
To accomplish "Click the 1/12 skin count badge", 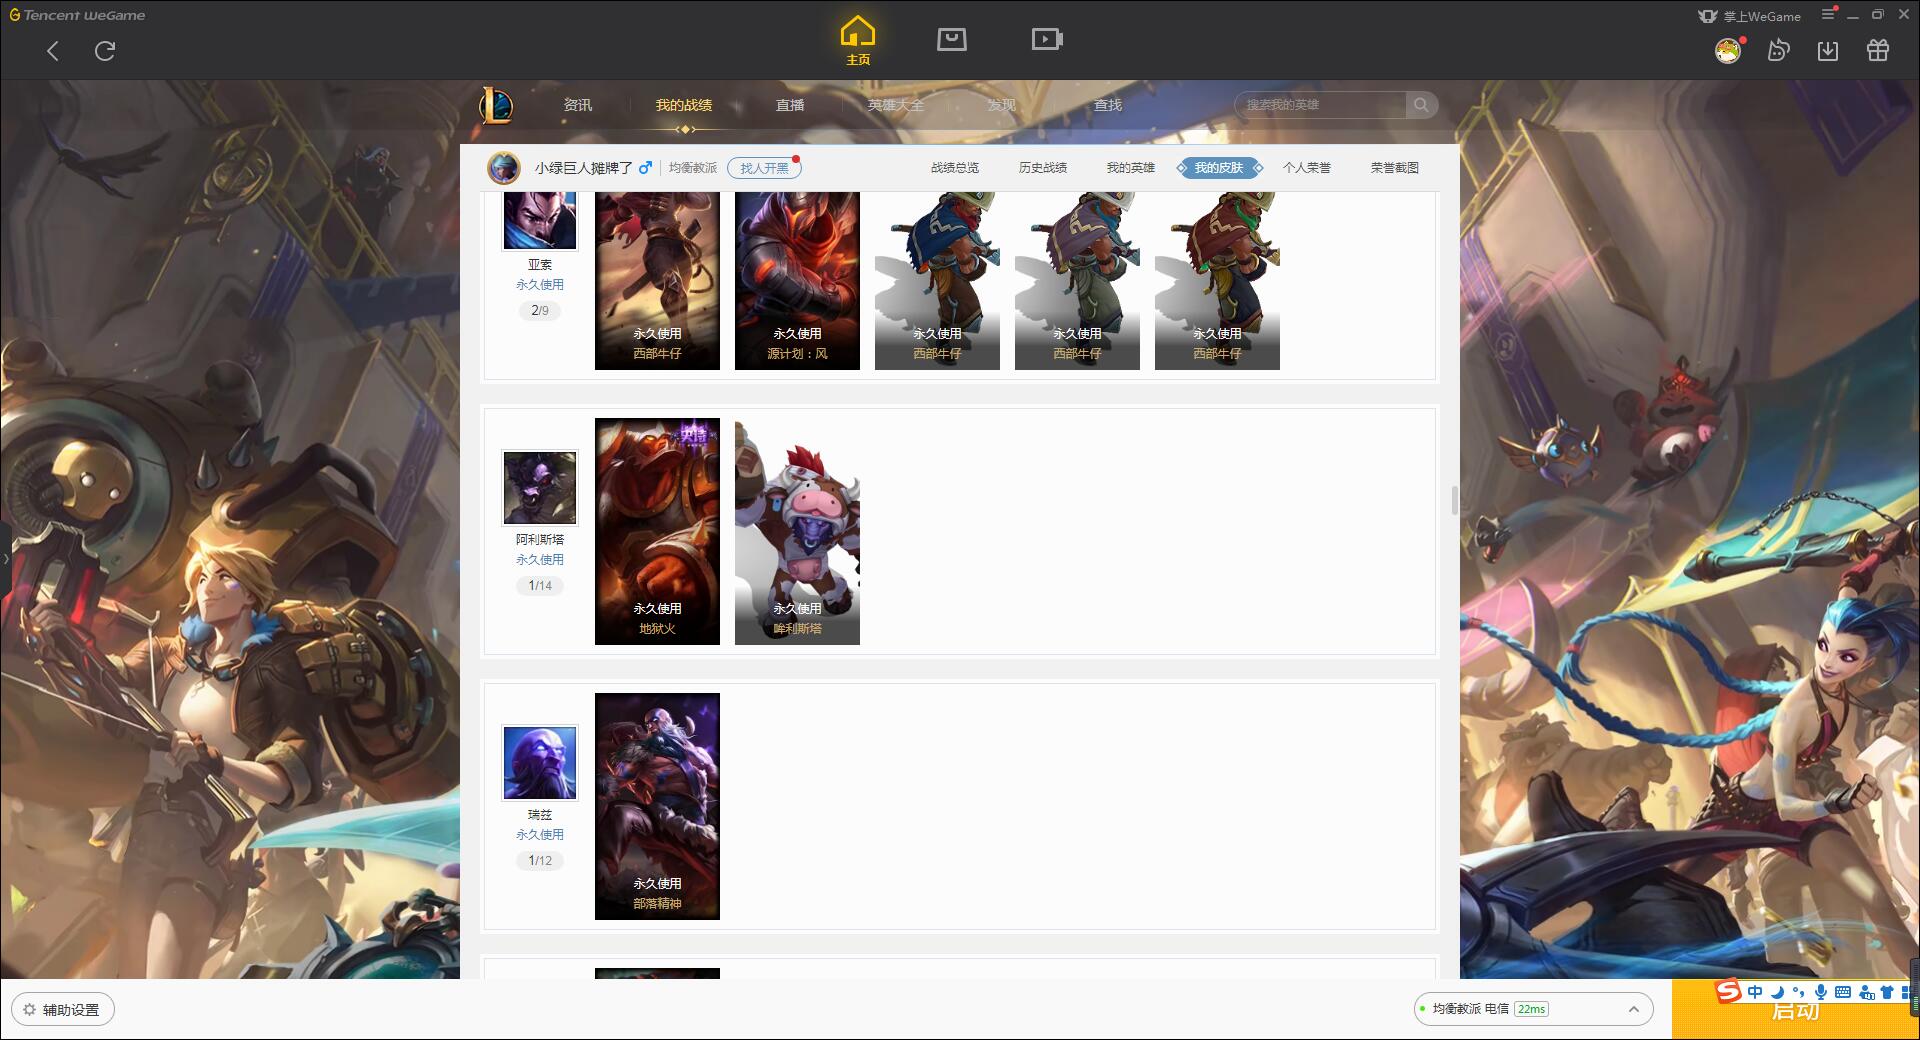I will click(540, 861).
